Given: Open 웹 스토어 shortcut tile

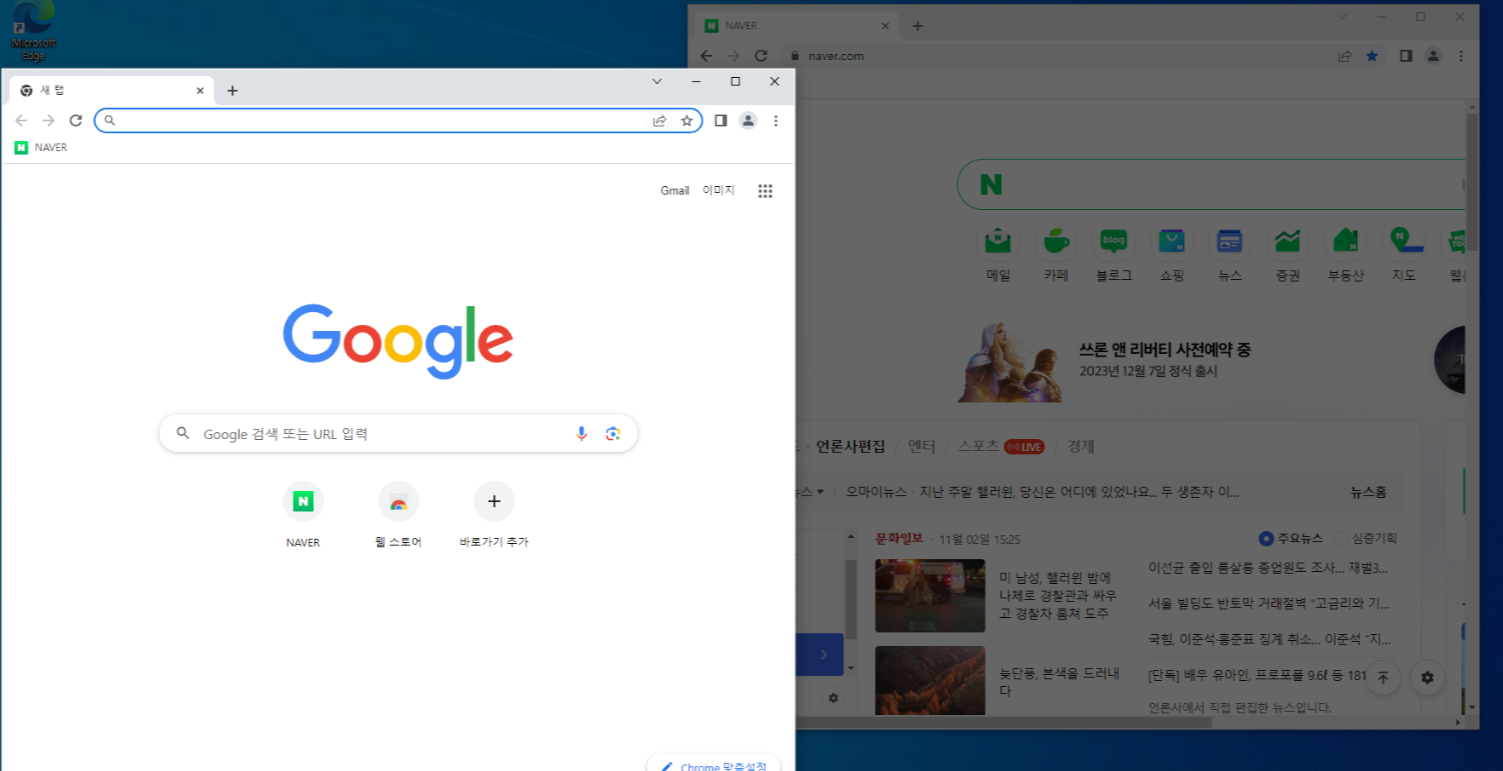Looking at the screenshot, I should pos(398,515).
